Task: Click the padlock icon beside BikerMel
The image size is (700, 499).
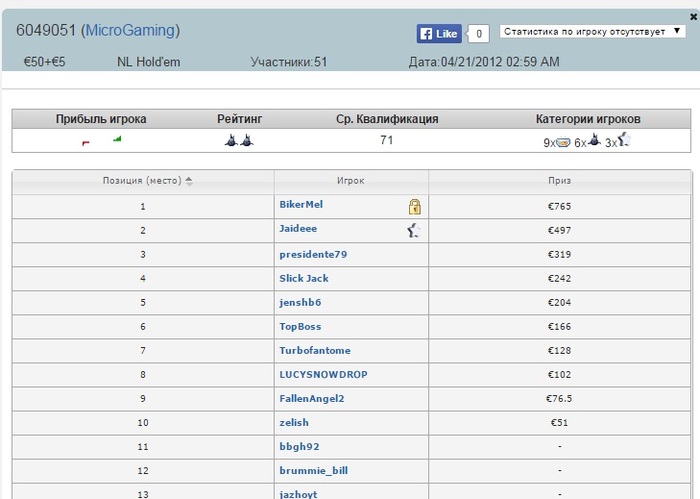Action: 414,207
